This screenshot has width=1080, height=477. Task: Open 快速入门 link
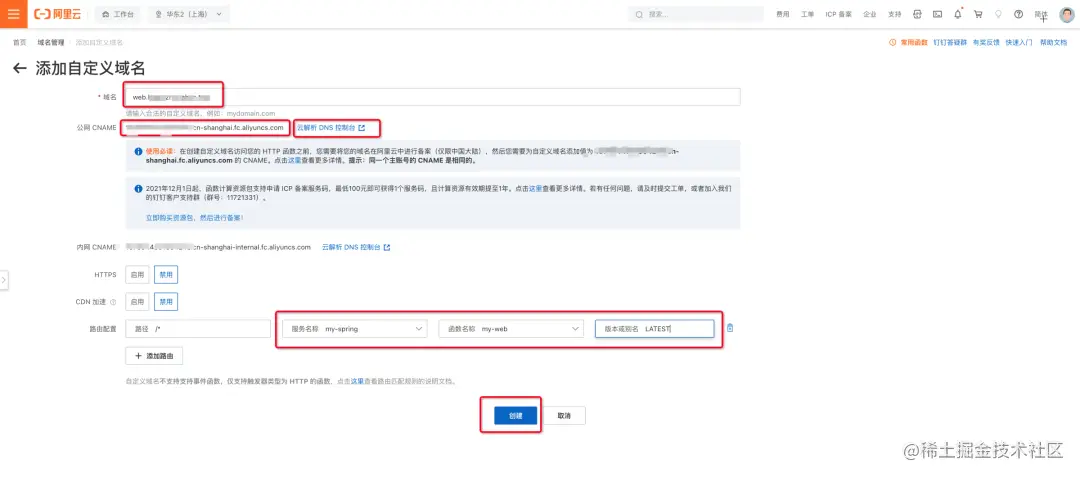[1019, 43]
